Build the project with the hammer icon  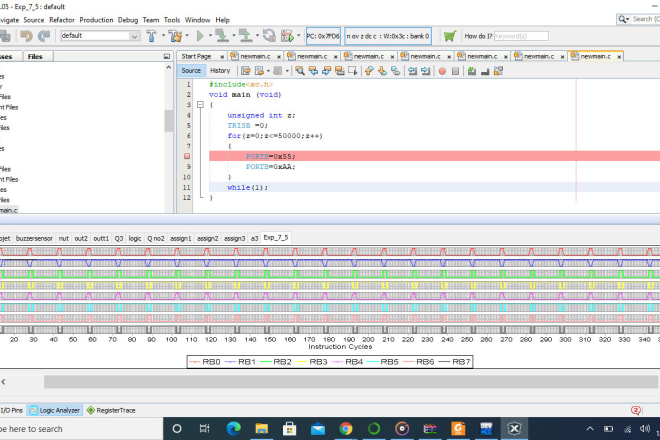[x=151, y=36]
